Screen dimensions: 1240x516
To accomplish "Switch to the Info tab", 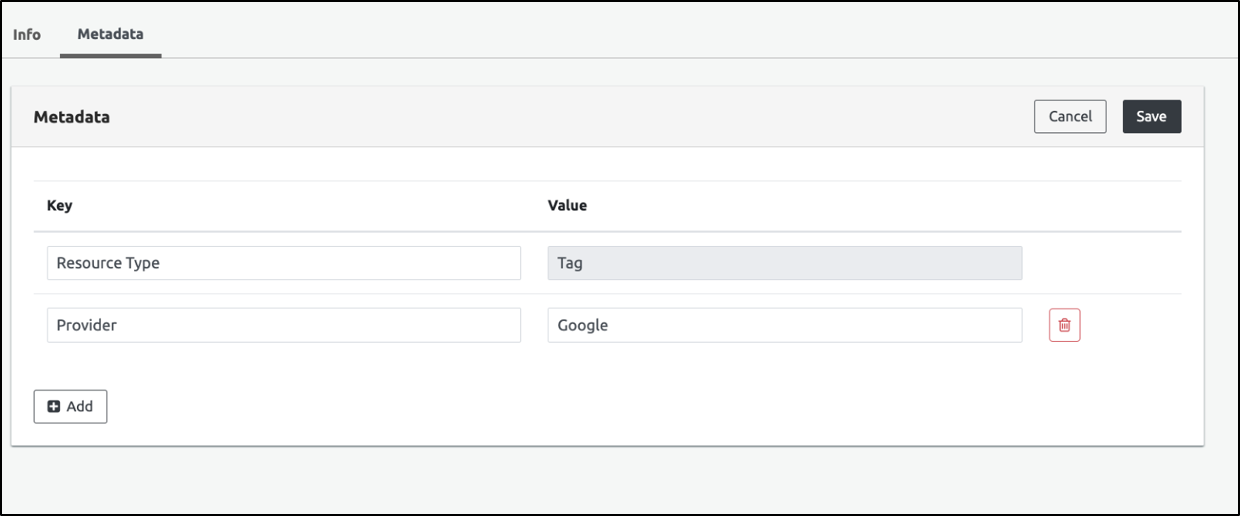I will [27, 34].
